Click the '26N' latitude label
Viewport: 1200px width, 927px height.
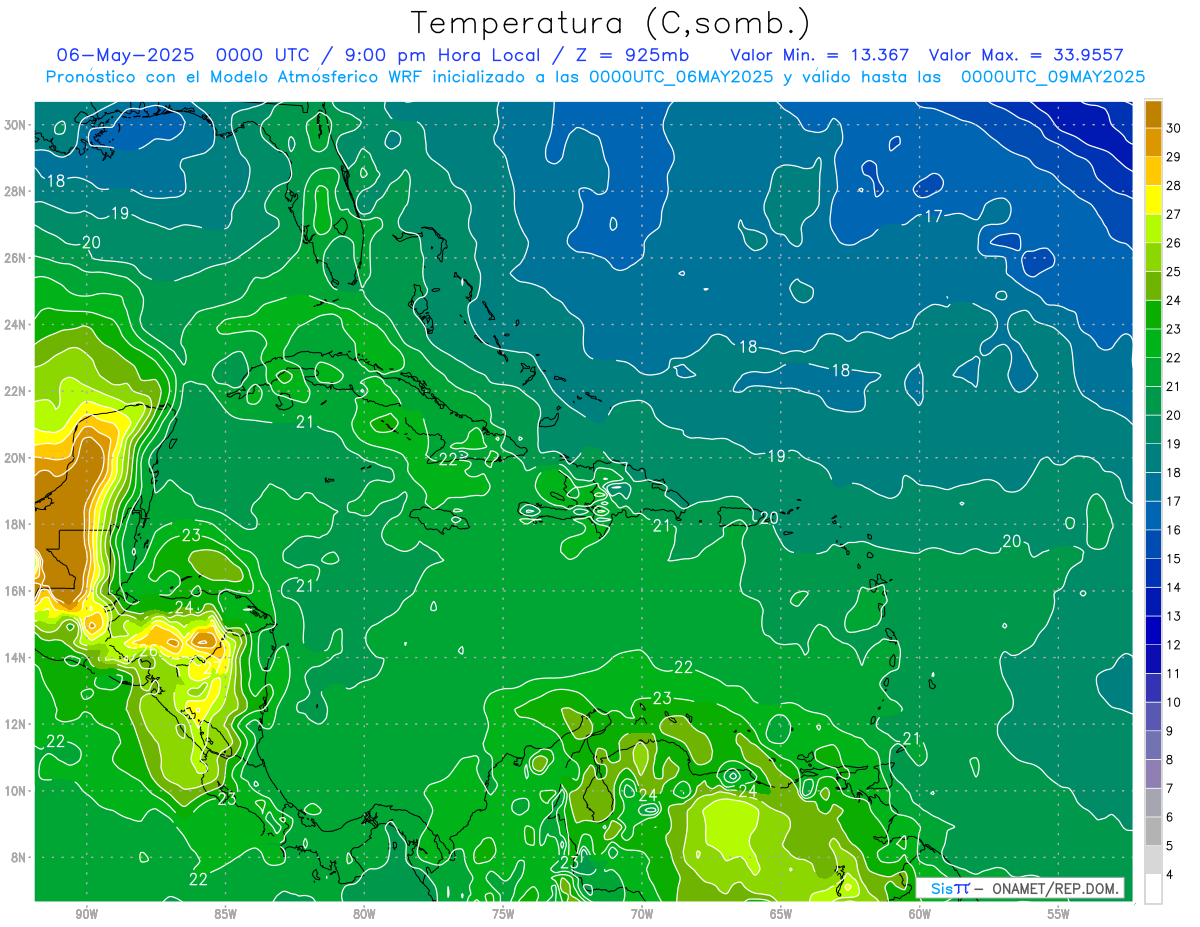point(16,258)
